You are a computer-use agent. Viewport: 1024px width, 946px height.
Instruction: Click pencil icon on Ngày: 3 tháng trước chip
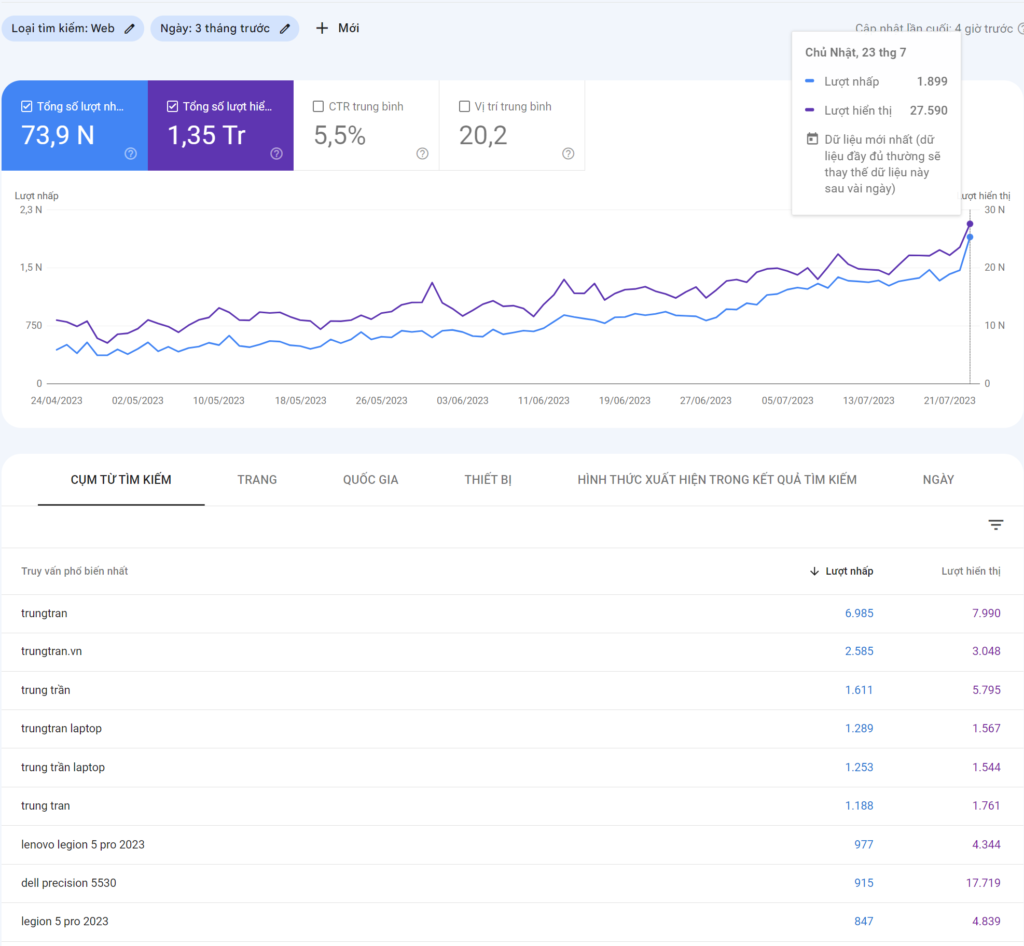click(x=285, y=29)
